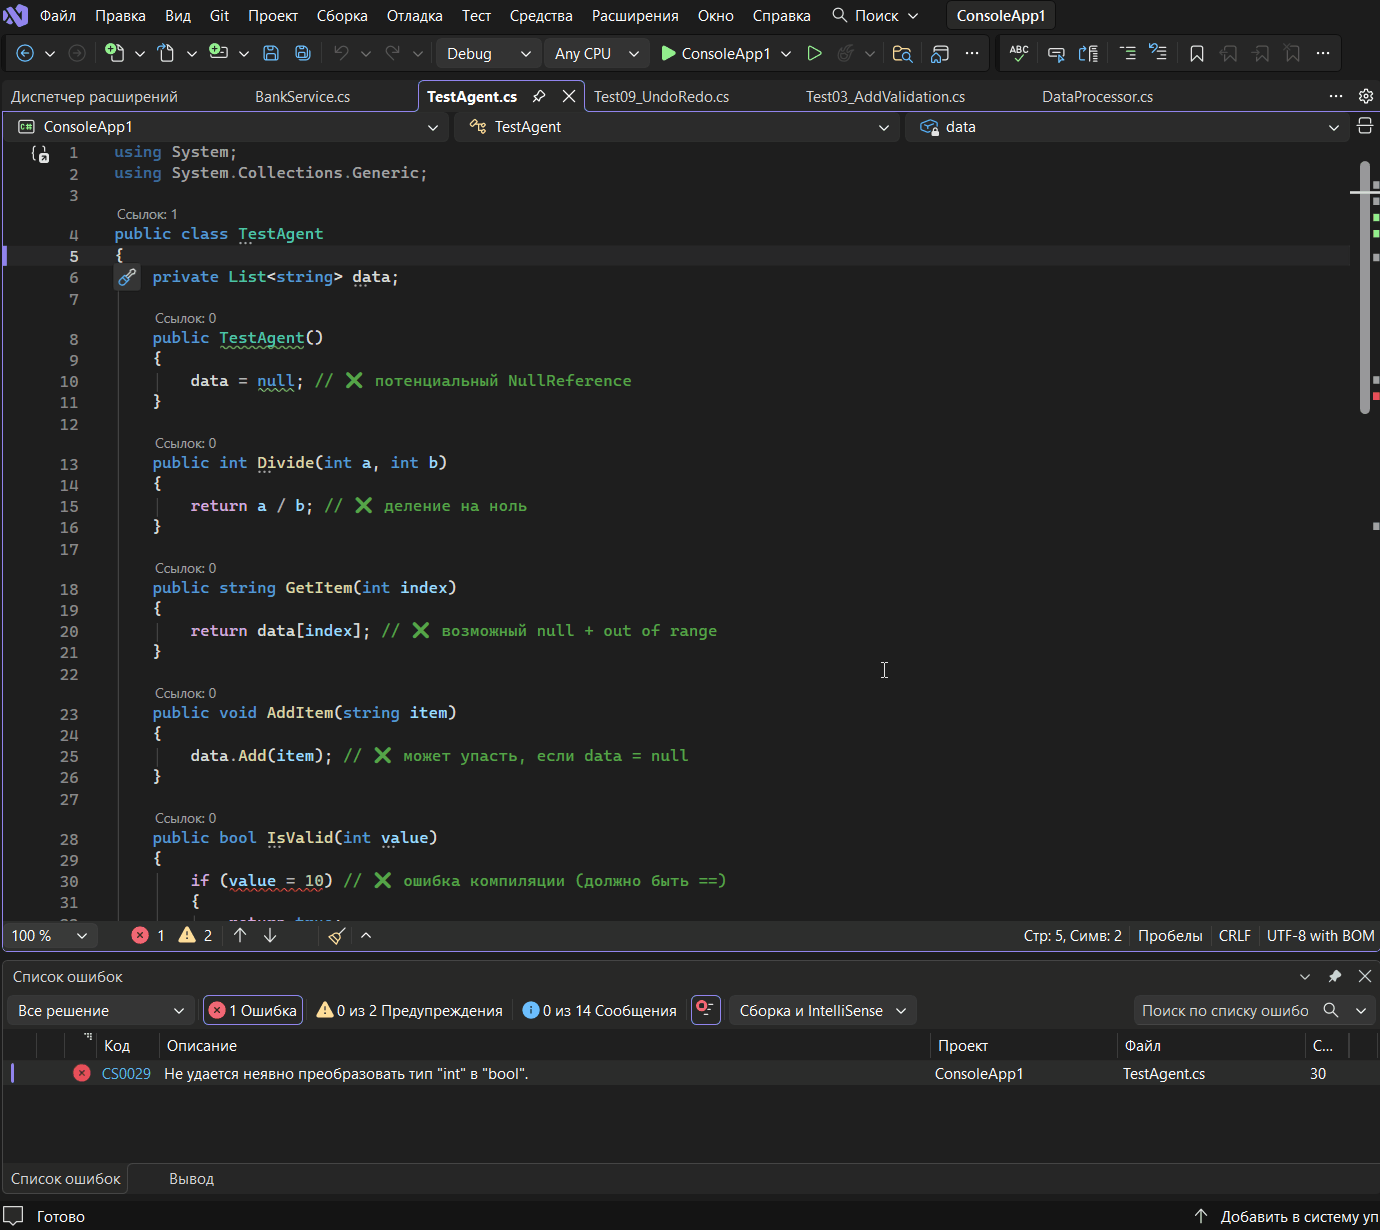Open the CS0029 error code link
The width and height of the screenshot is (1380, 1230).
126,1074
